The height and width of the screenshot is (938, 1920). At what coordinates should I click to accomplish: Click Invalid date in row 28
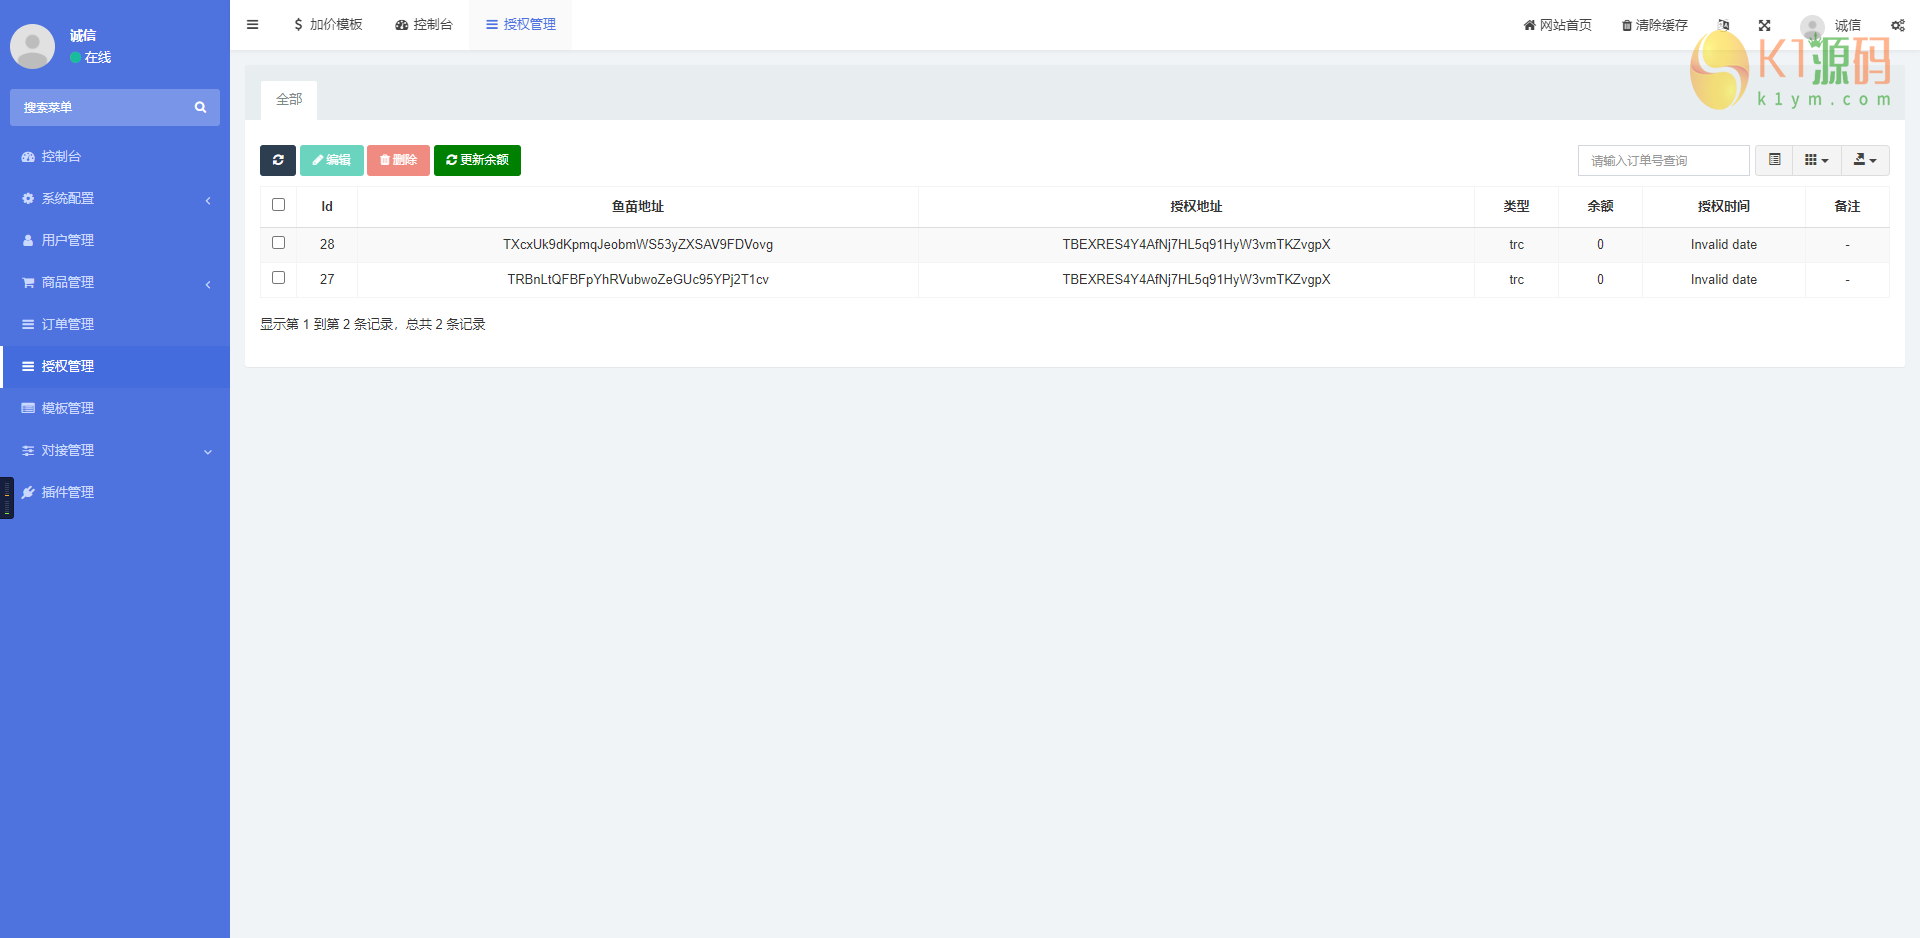(x=1724, y=245)
